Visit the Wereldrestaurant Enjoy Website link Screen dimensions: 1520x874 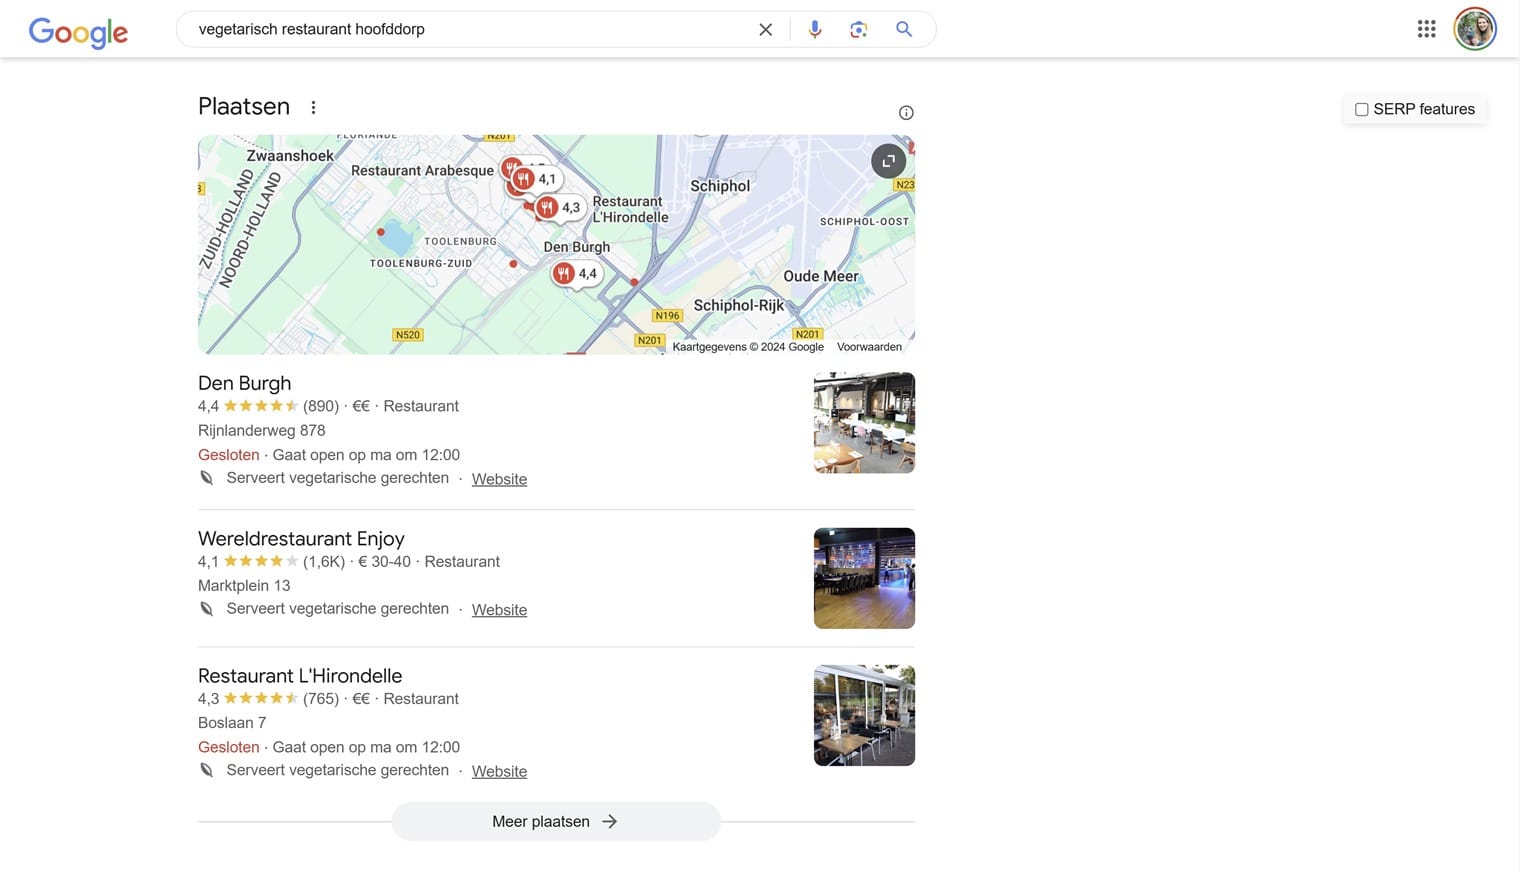(x=499, y=610)
